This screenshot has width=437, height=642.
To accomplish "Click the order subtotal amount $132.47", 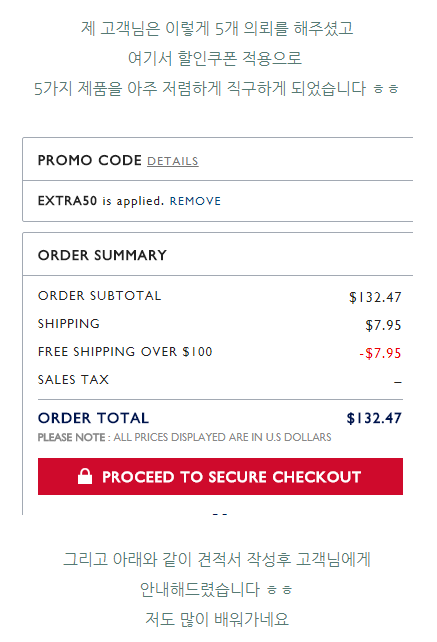I will click(x=375, y=297).
